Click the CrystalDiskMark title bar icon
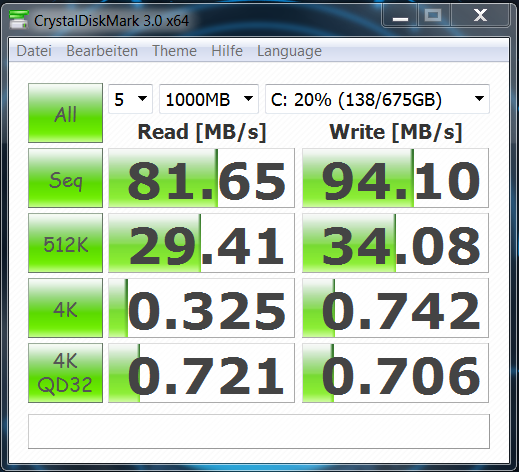The height and width of the screenshot is (472, 519). click(19, 20)
